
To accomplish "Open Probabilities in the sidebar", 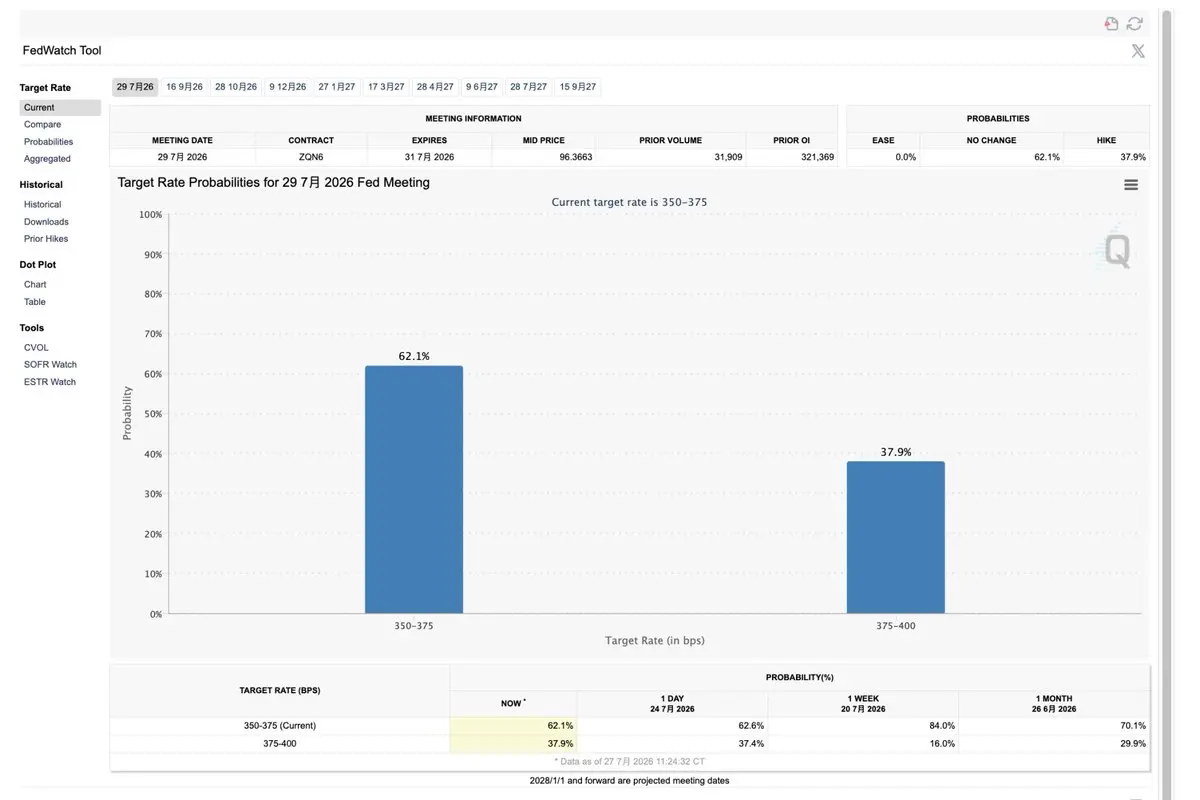I will point(49,142).
